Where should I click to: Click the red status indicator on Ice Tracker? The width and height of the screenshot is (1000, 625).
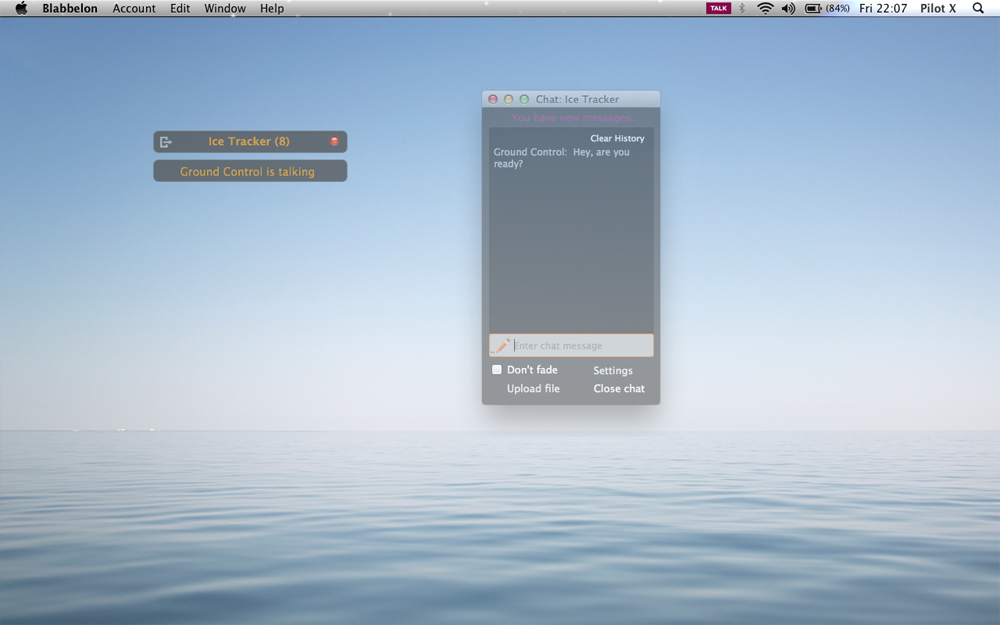click(x=334, y=142)
